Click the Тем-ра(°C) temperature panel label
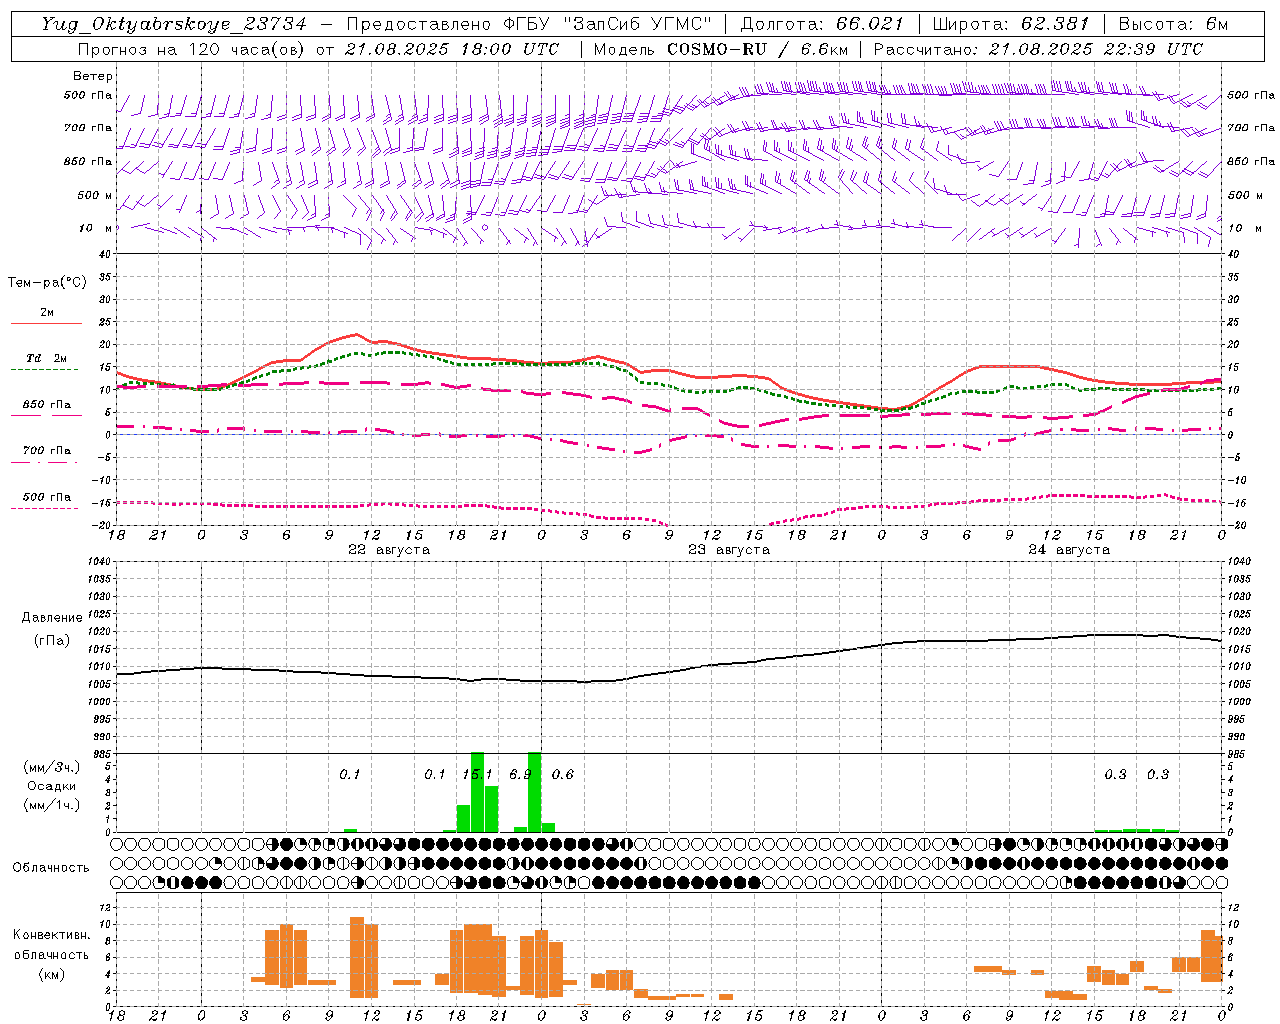Screen dimensions: 1280x1024 47,283
